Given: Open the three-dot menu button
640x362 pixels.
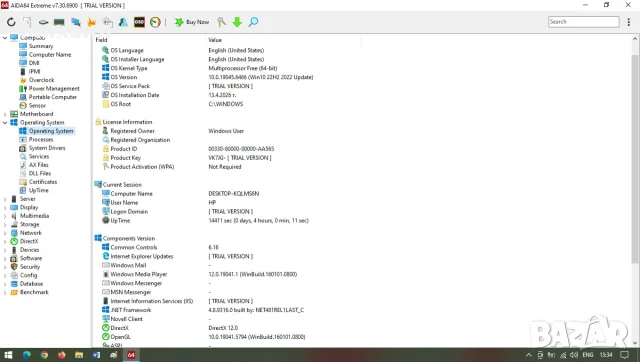Looking at the screenshot, I should (629, 22).
